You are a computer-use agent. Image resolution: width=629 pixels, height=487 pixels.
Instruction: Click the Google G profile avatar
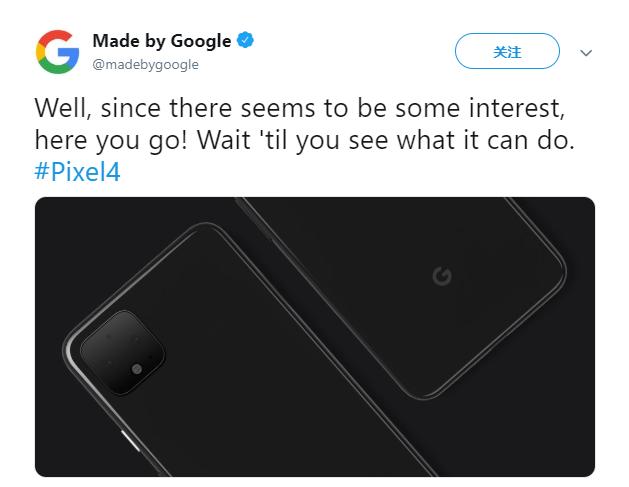(x=57, y=51)
